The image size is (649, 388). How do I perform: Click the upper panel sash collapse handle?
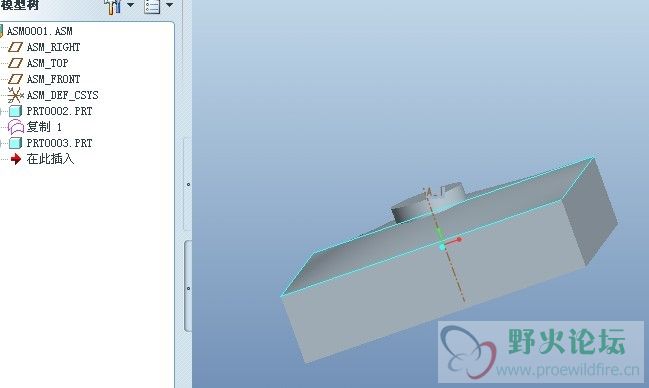pyautogui.click(x=188, y=184)
